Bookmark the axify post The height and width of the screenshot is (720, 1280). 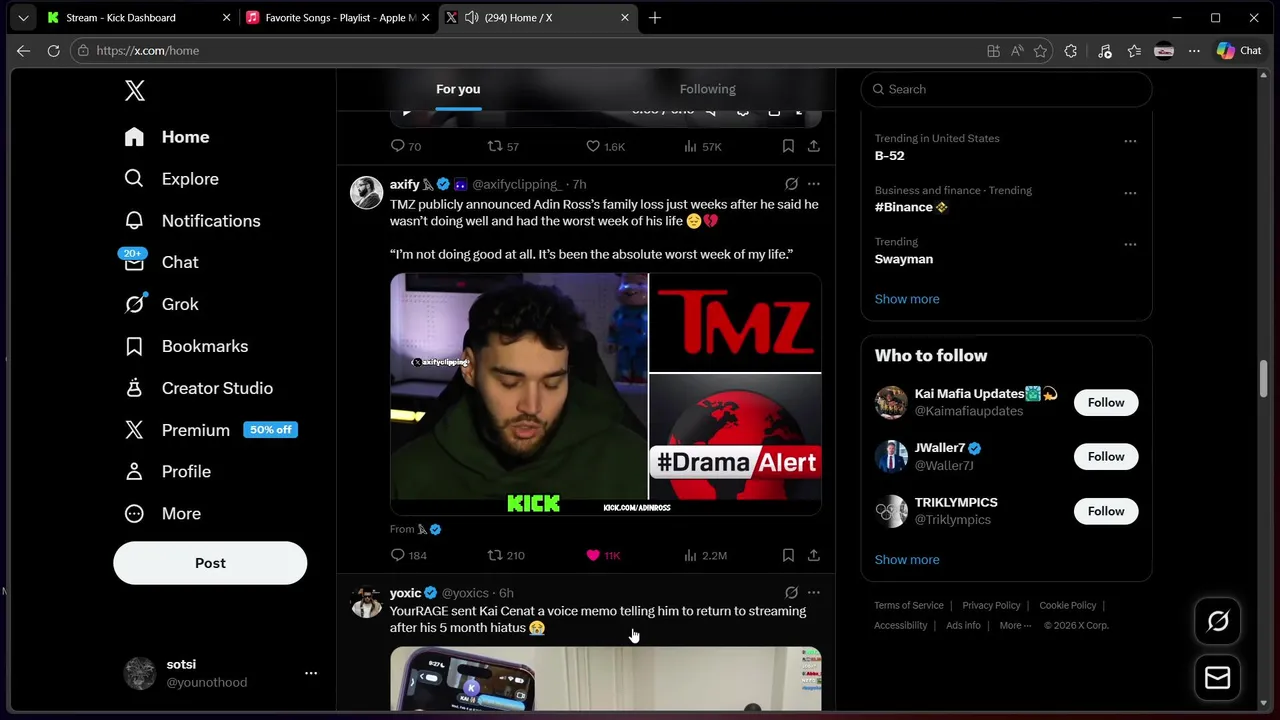point(788,555)
